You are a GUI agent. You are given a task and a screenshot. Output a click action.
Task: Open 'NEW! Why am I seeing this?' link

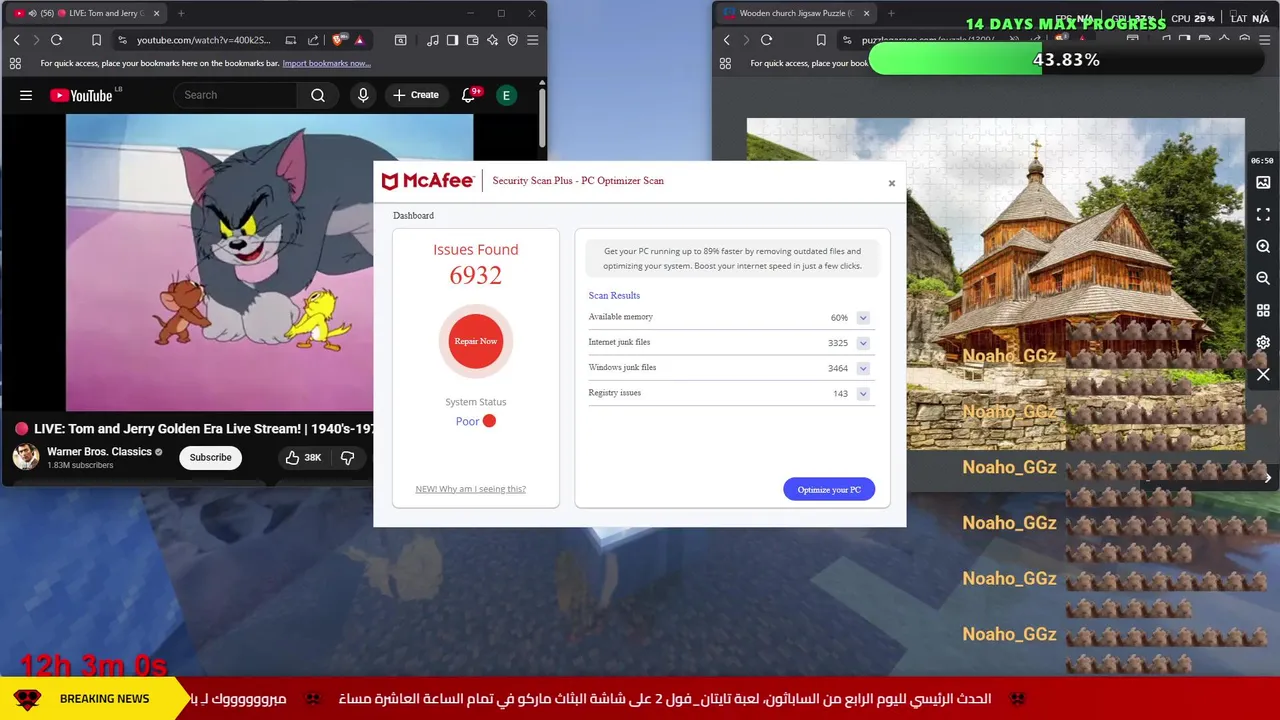pos(470,489)
